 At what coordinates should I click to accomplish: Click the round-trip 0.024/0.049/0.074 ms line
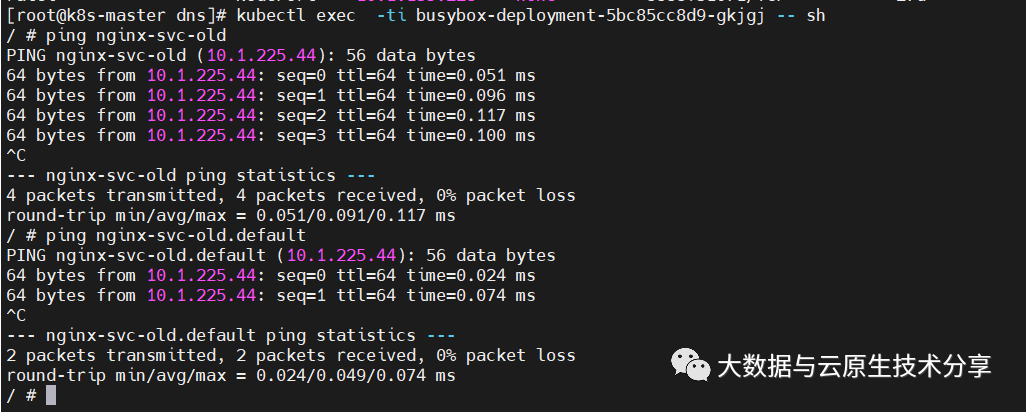tap(230, 375)
